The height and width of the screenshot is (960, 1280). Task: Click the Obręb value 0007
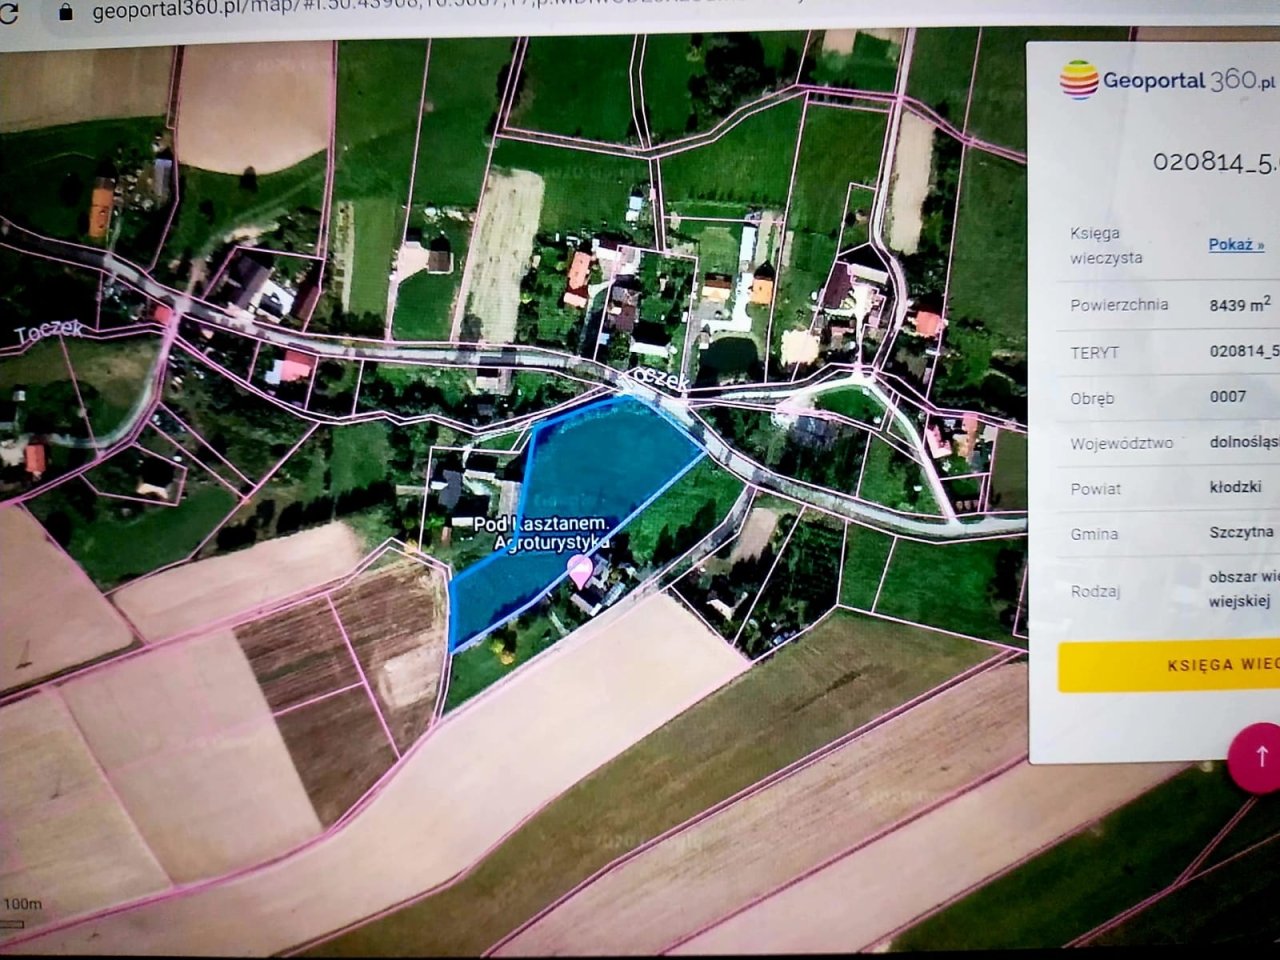click(1228, 396)
